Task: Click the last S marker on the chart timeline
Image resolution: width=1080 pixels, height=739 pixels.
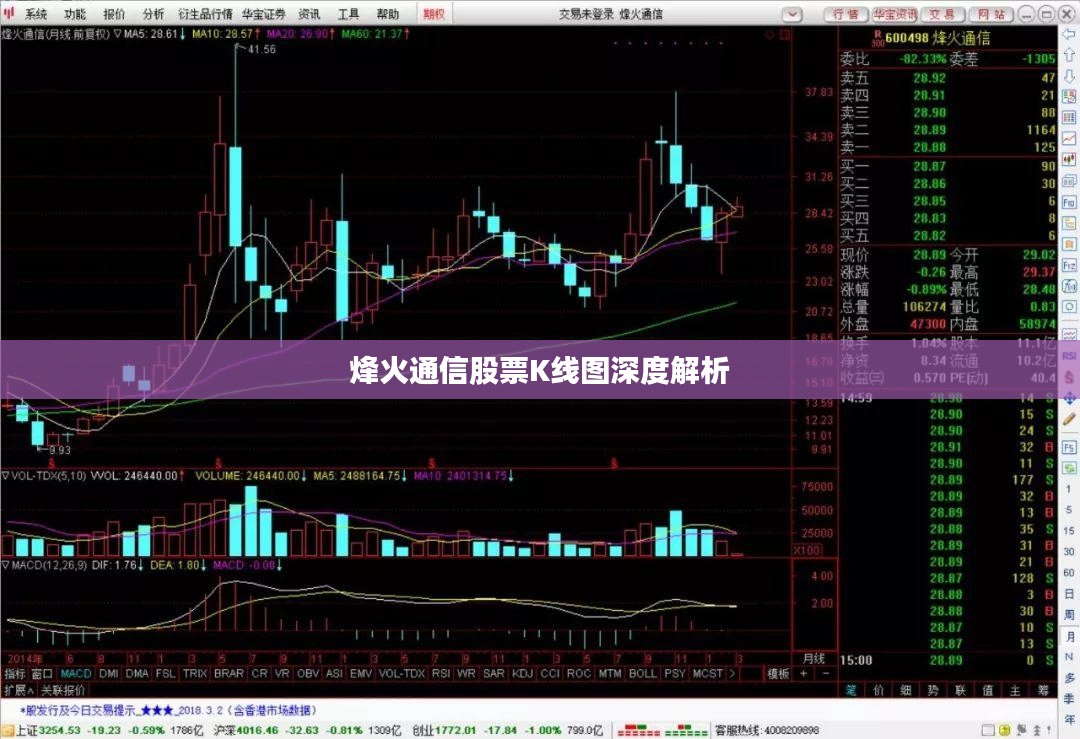Action: coord(614,464)
